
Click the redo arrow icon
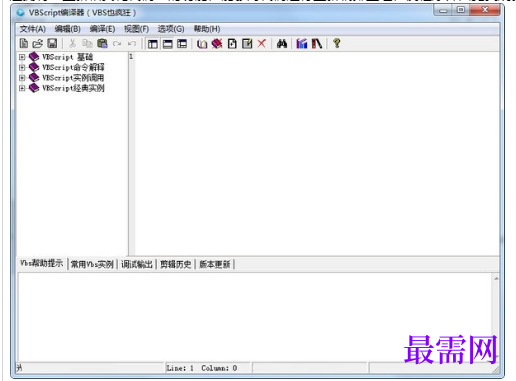pos(117,44)
